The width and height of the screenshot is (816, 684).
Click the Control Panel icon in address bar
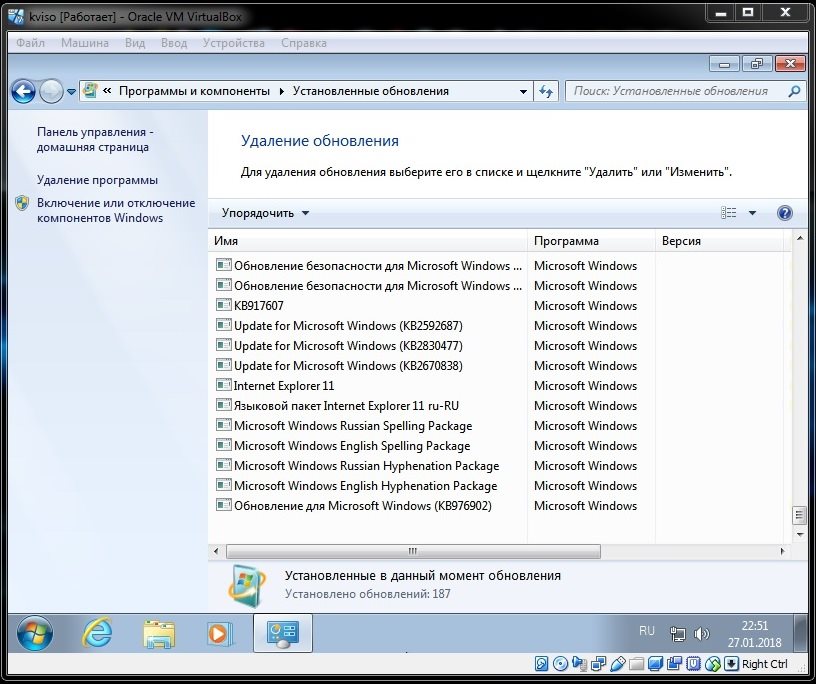pyautogui.click(x=90, y=91)
